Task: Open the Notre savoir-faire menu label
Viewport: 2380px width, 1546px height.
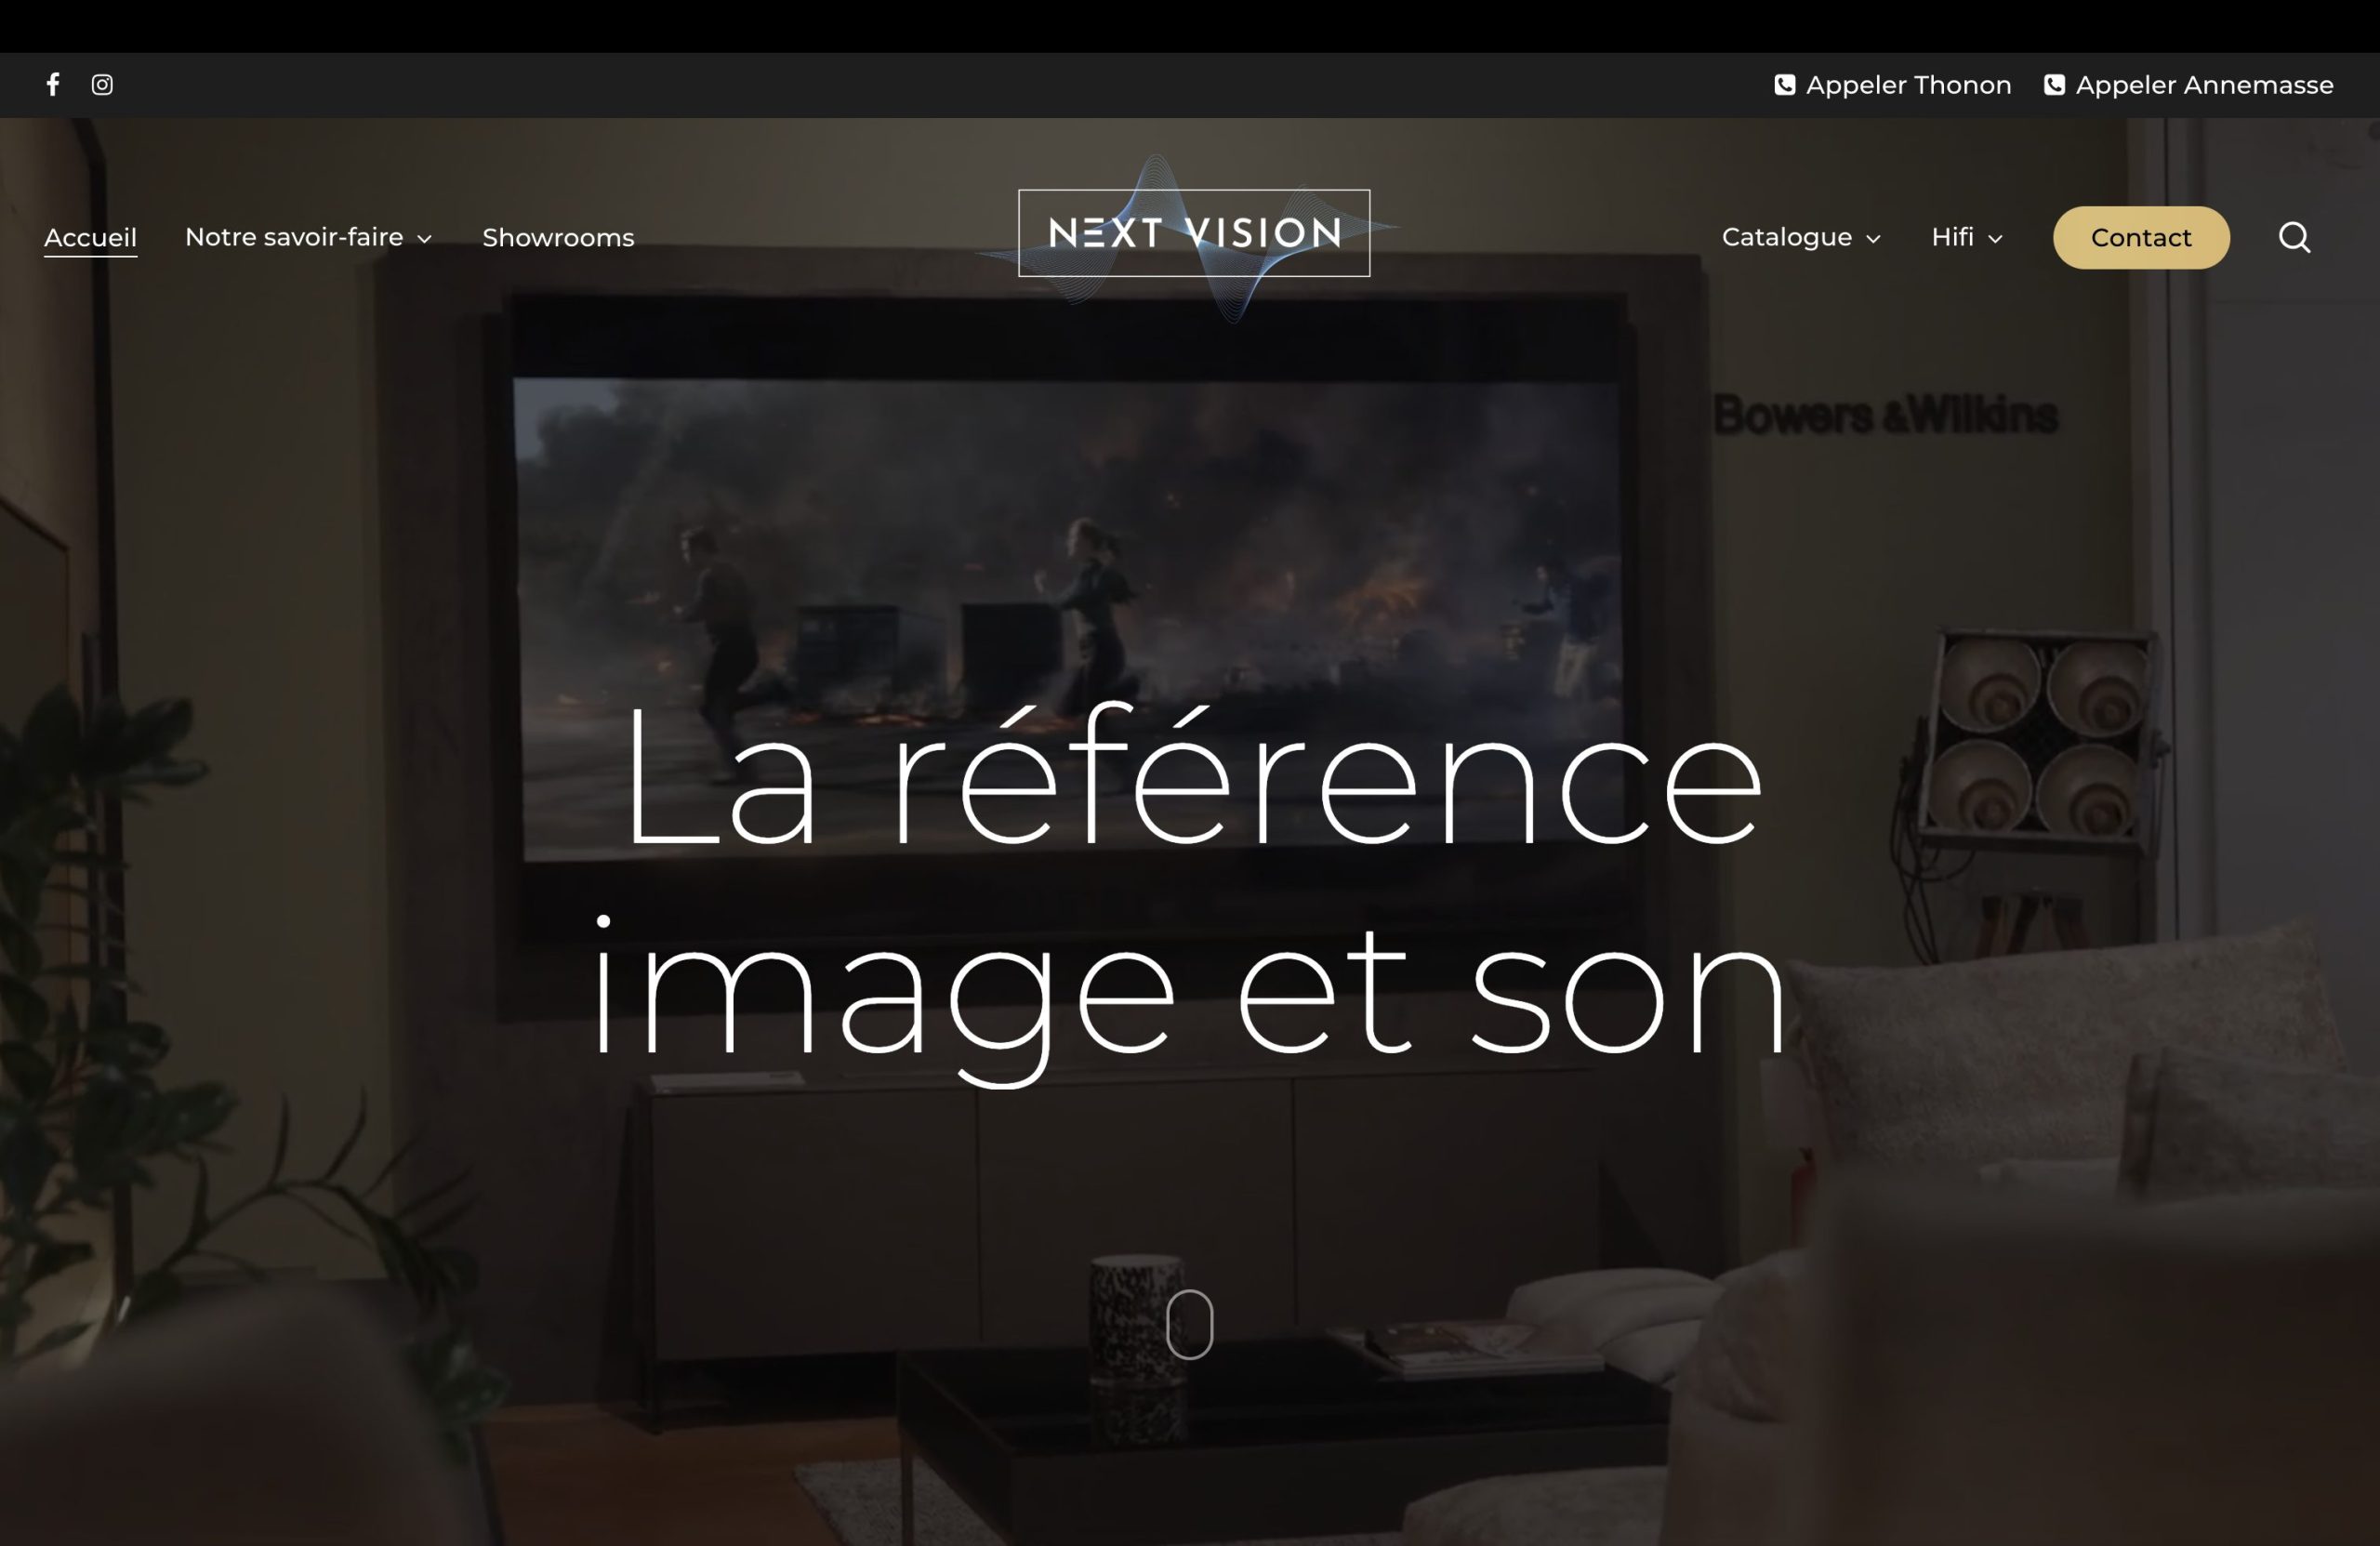Action: [x=294, y=237]
